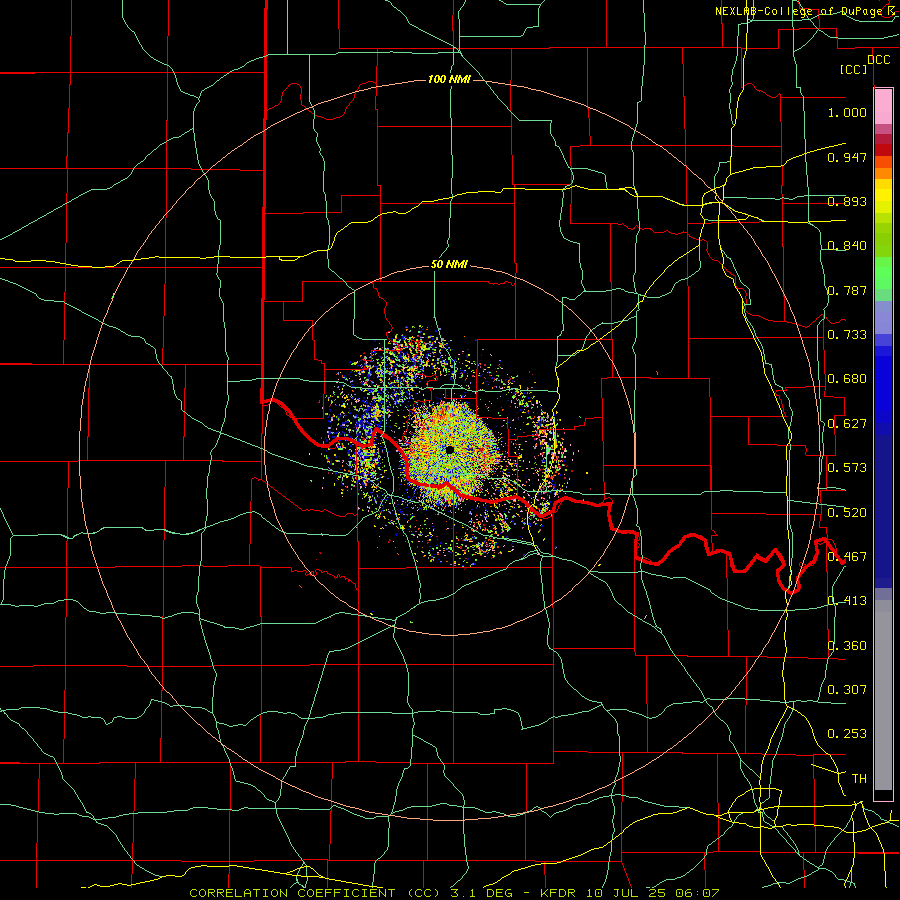
Task: Click the bright green color bar segment
Action: [883, 273]
